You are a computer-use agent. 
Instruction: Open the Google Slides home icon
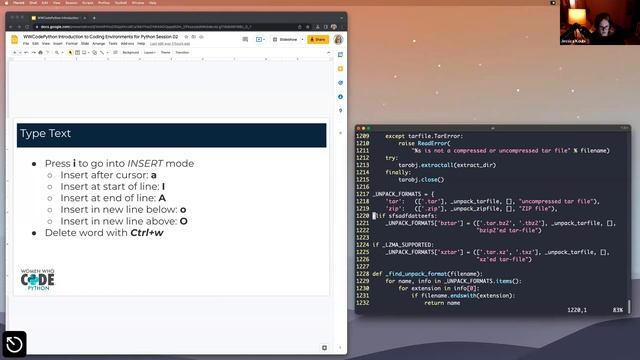(x=15, y=40)
